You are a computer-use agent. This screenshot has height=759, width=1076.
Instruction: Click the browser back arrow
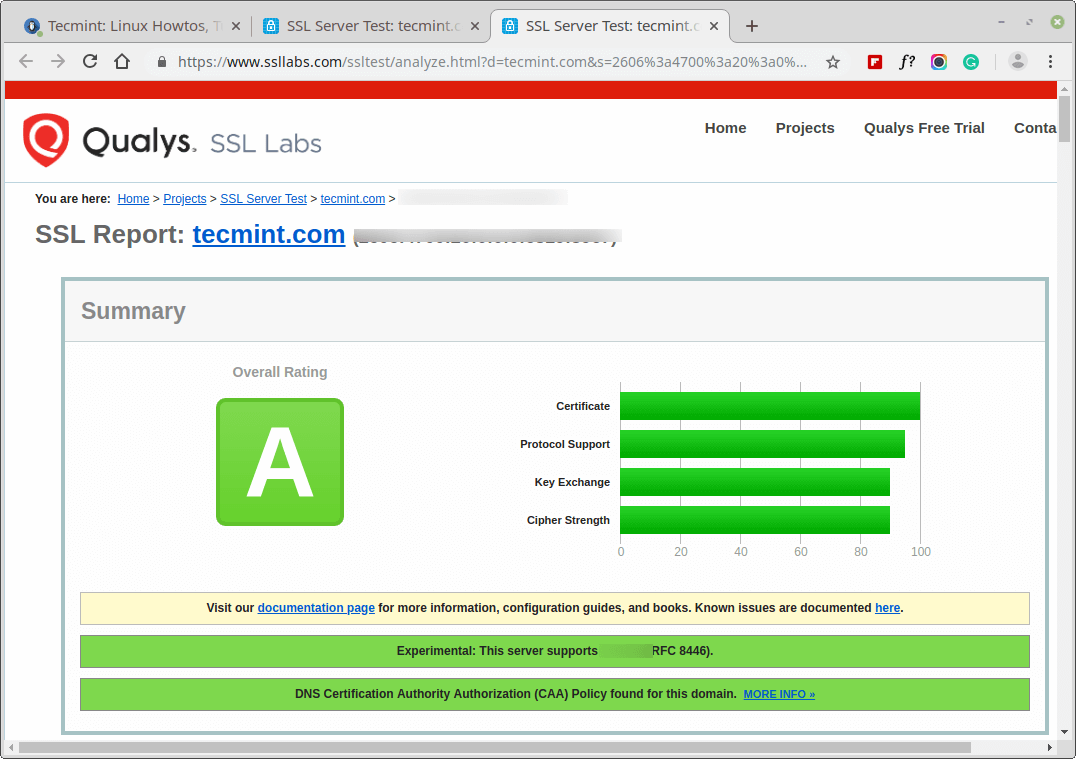pos(26,61)
